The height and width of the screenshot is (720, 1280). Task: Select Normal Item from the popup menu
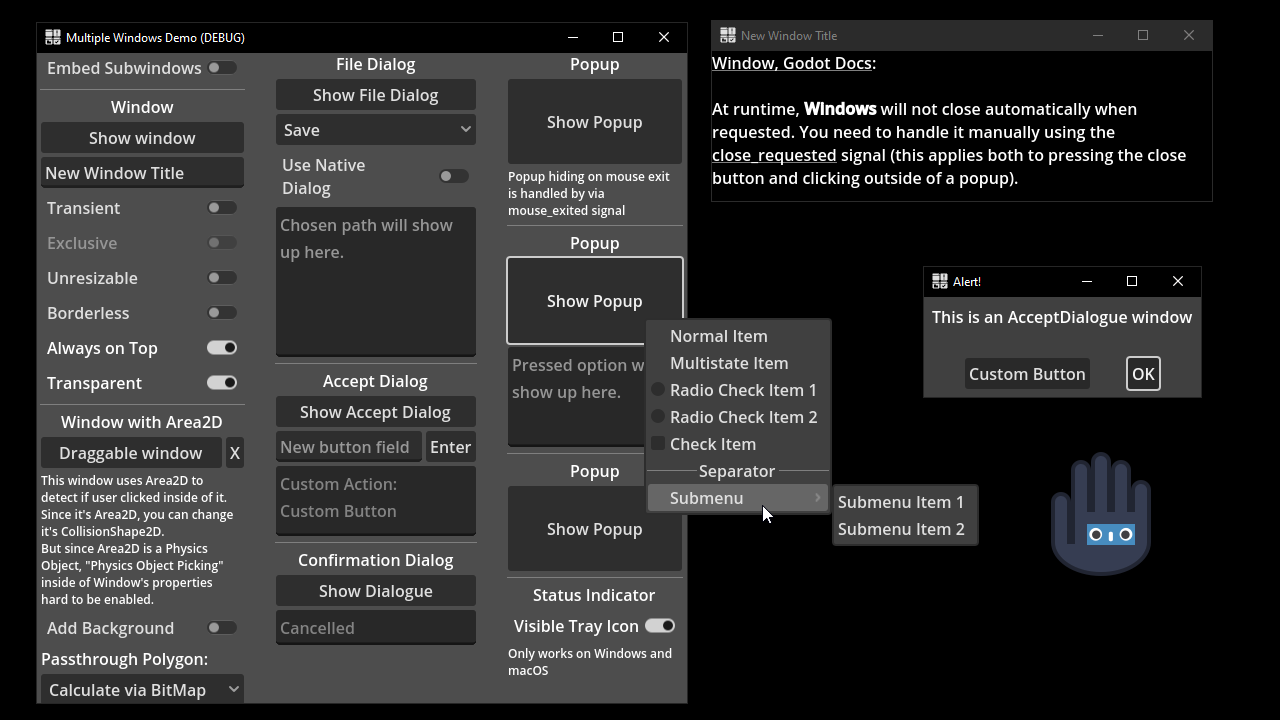click(x=718, y=336)
